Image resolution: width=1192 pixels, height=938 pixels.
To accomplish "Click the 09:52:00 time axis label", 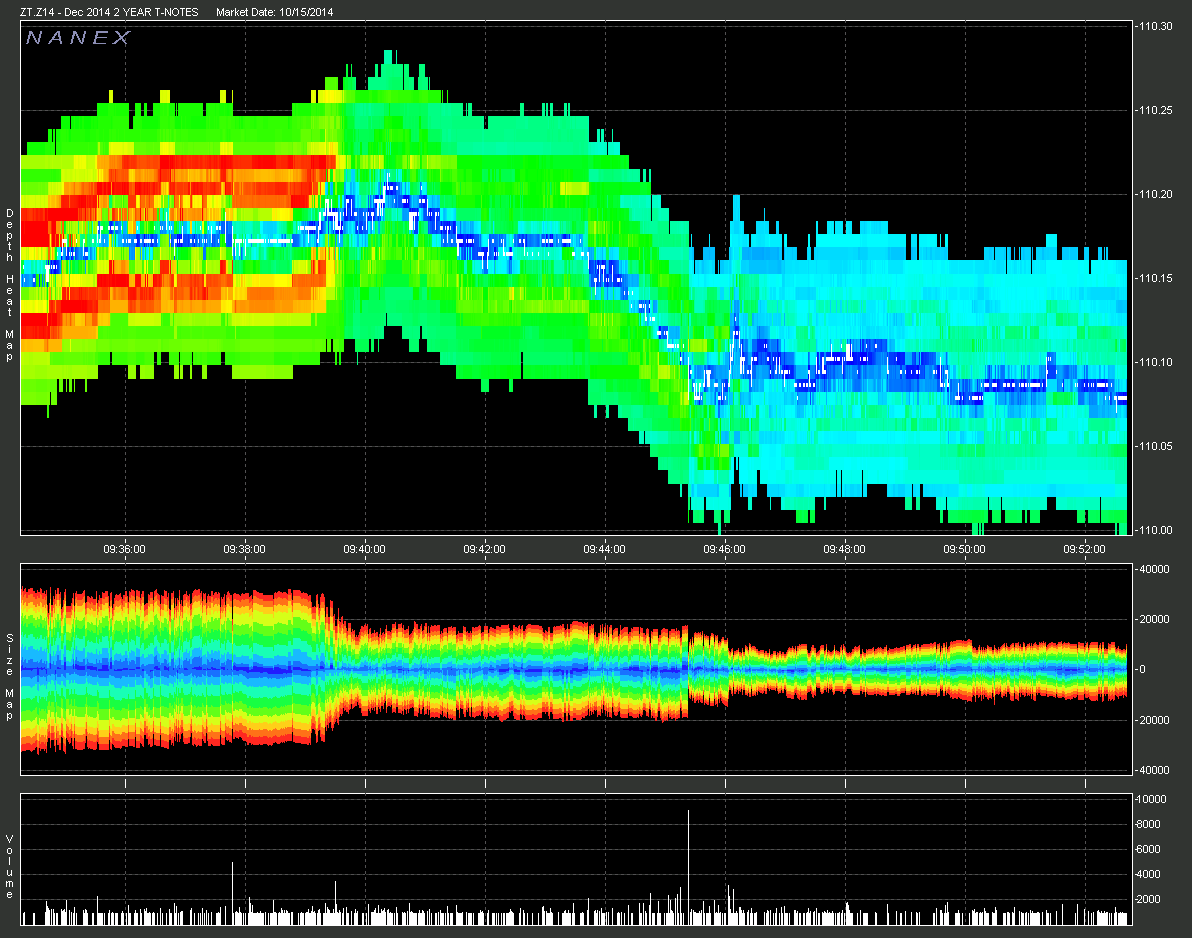I will coord(1085,549).
